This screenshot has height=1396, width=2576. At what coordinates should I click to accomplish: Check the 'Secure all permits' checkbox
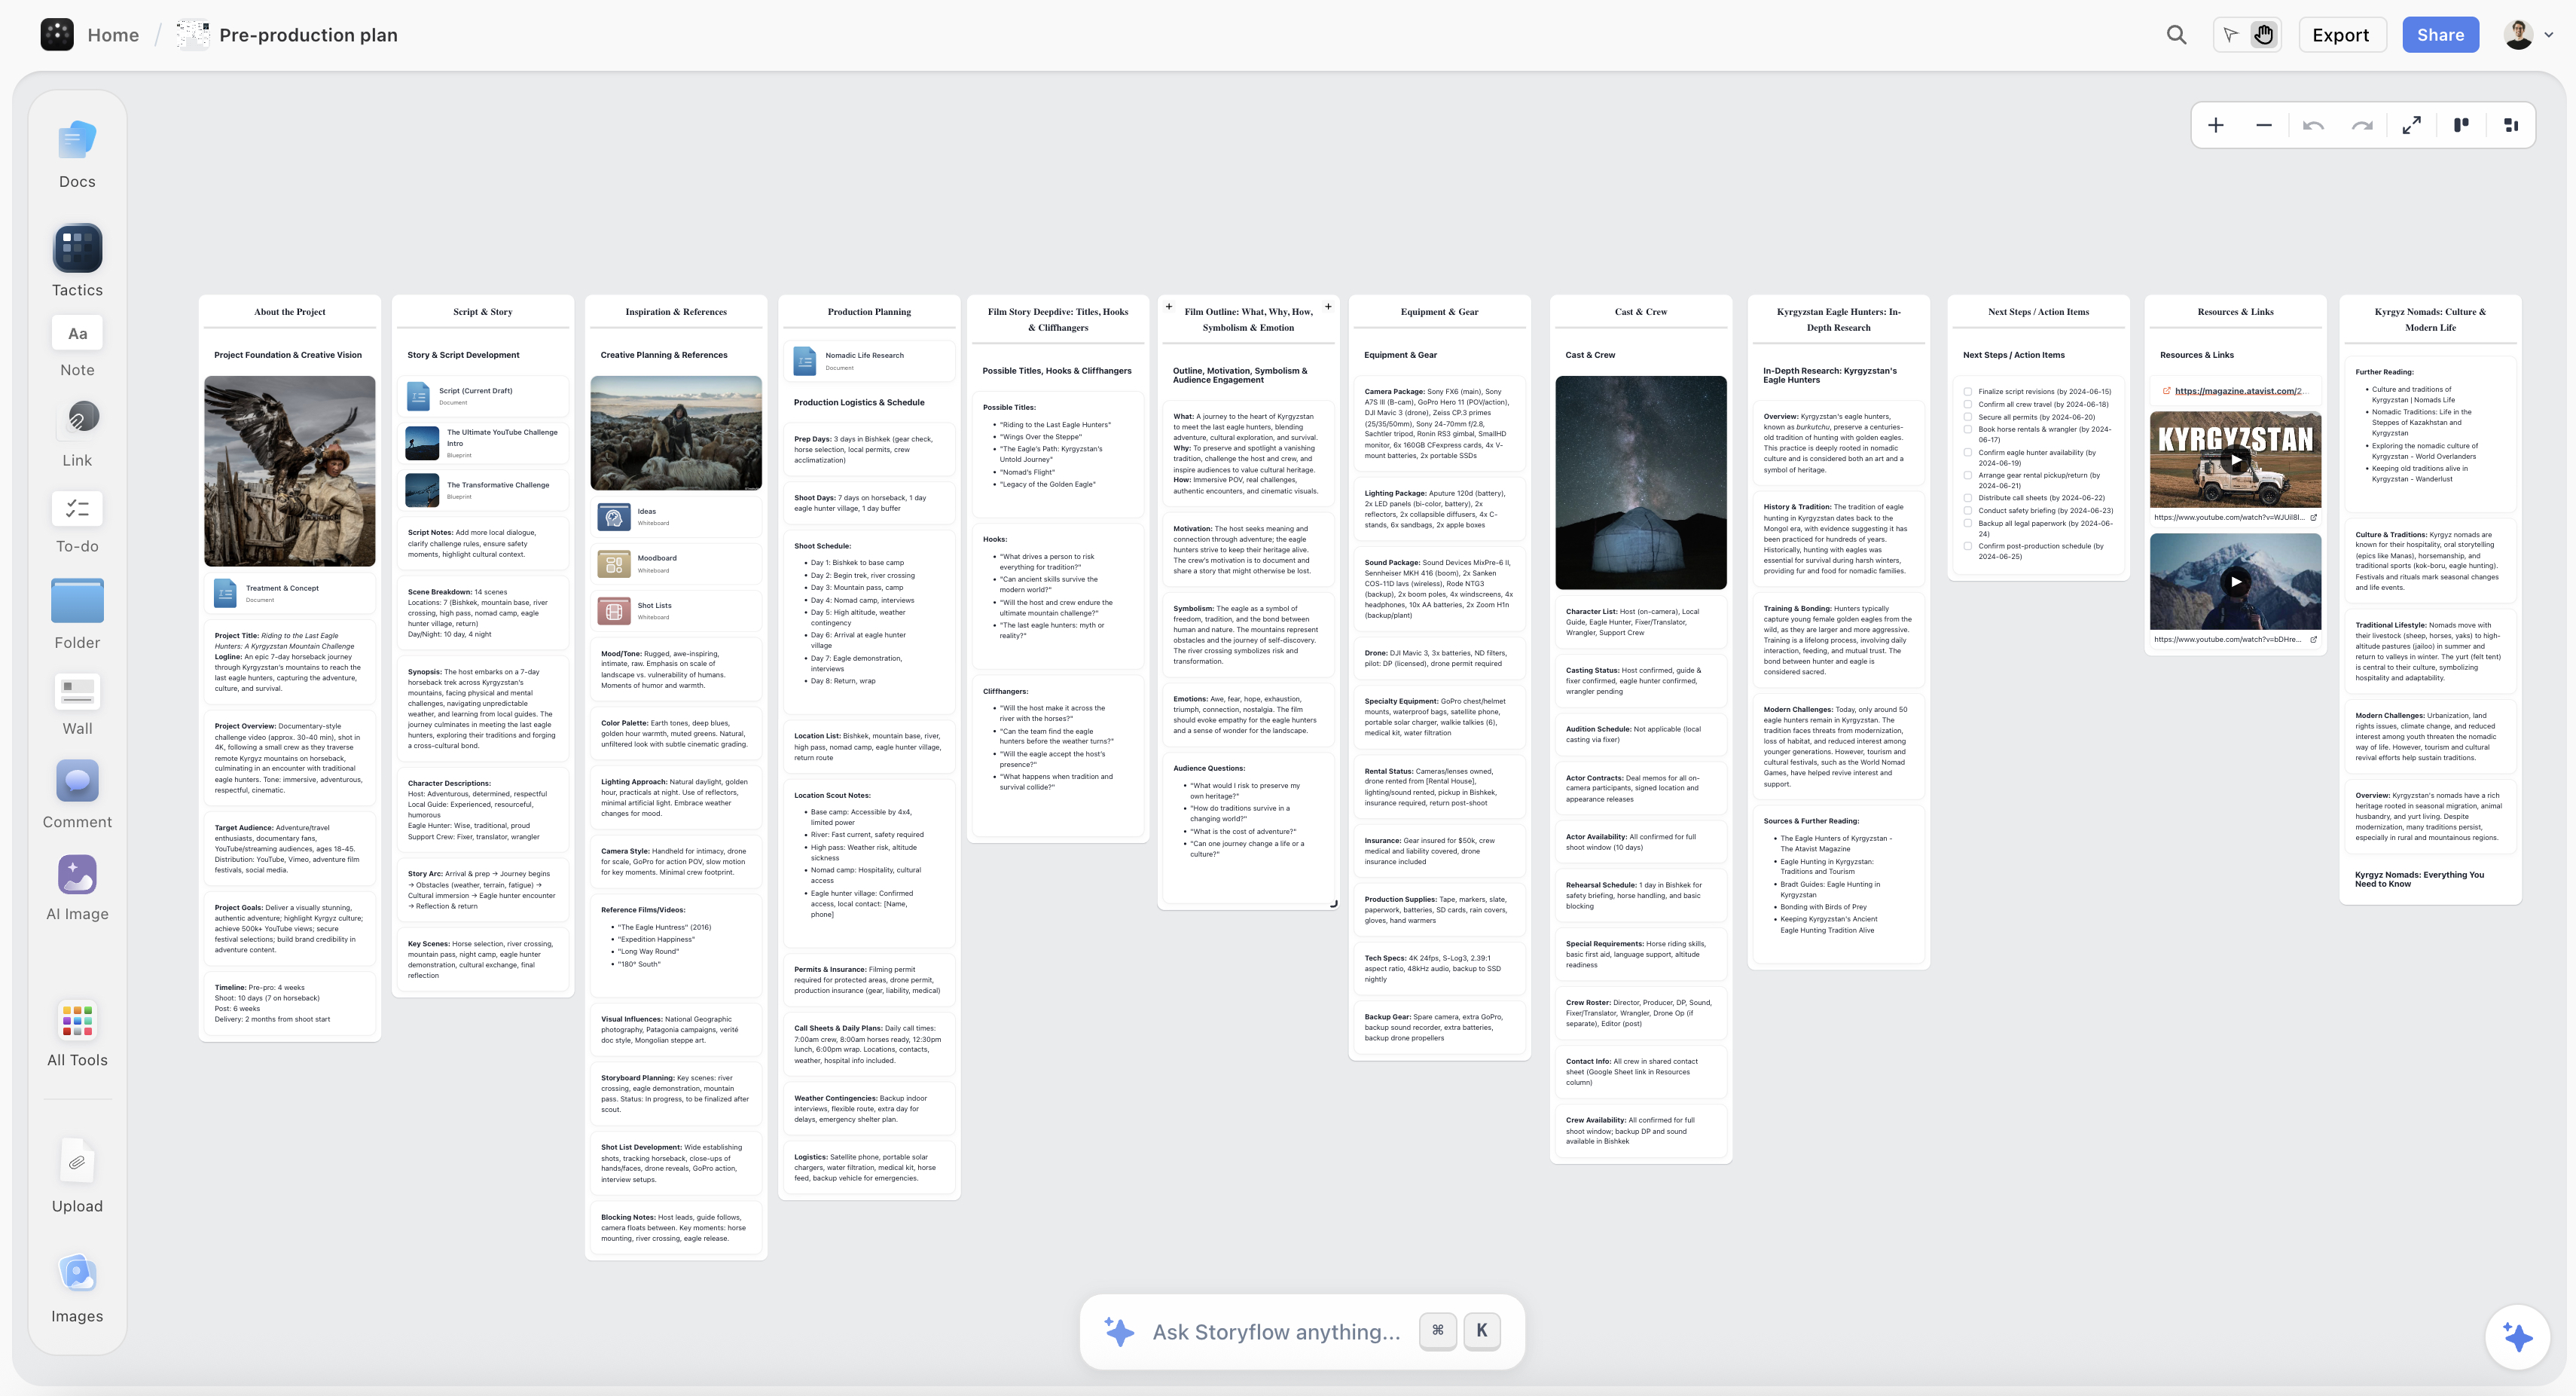(x=1968, y=416)
